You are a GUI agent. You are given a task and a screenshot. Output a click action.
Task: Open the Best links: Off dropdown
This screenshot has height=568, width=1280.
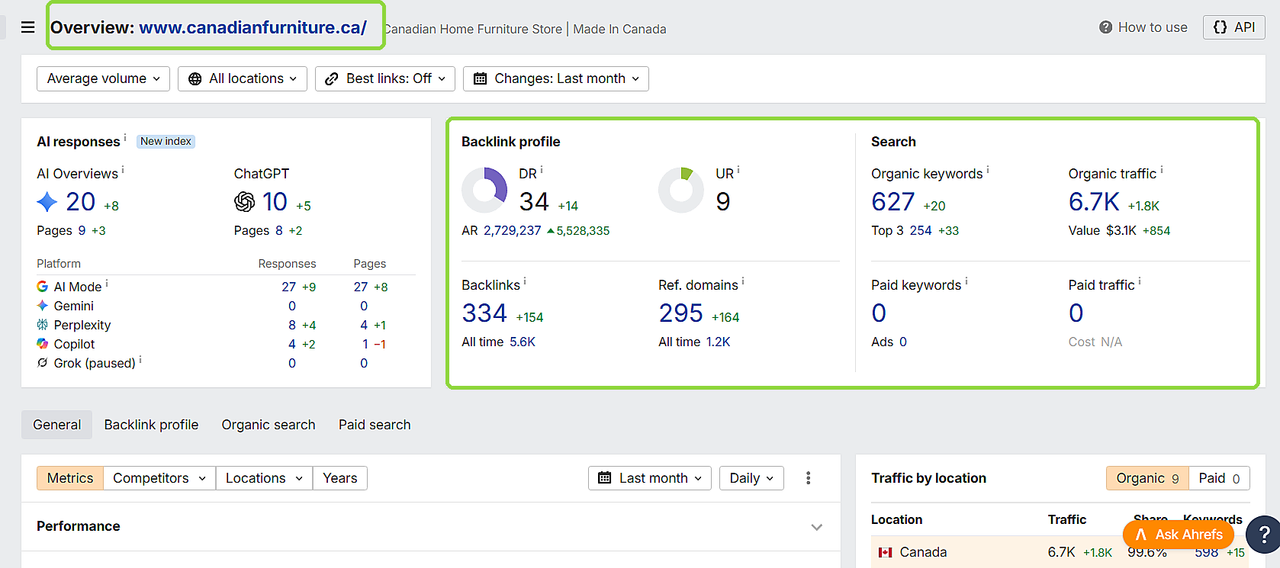385,79
